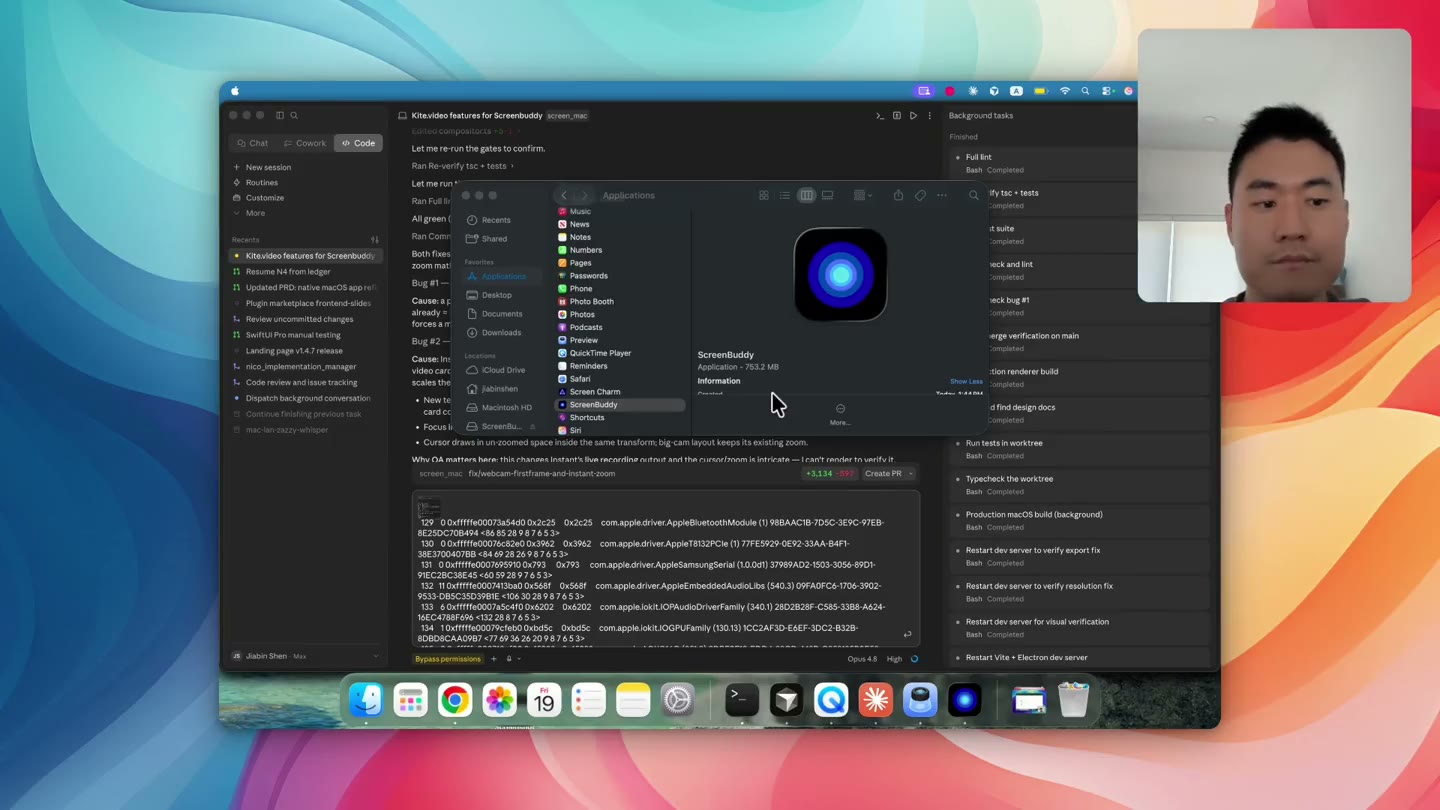Open Finder group-by dropdown
Screen dimensions: 1440x810
(x=863, y=195)
